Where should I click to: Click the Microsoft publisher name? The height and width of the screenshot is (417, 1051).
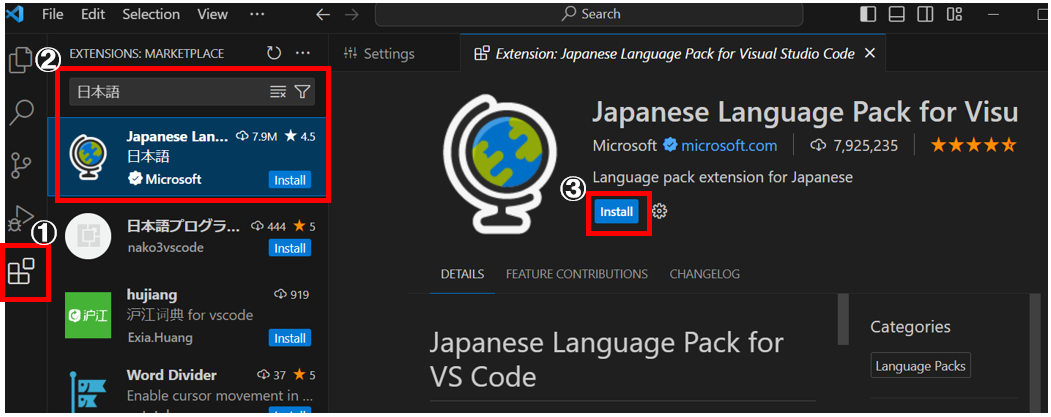pos(625,145)
